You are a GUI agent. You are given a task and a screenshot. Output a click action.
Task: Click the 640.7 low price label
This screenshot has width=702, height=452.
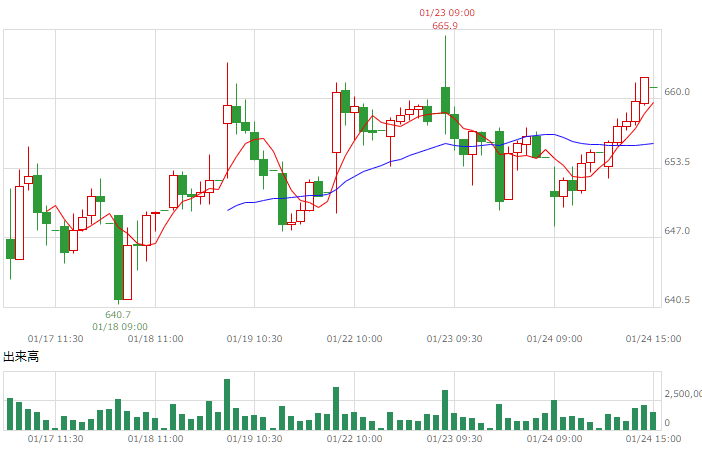(x=118, y=315)
